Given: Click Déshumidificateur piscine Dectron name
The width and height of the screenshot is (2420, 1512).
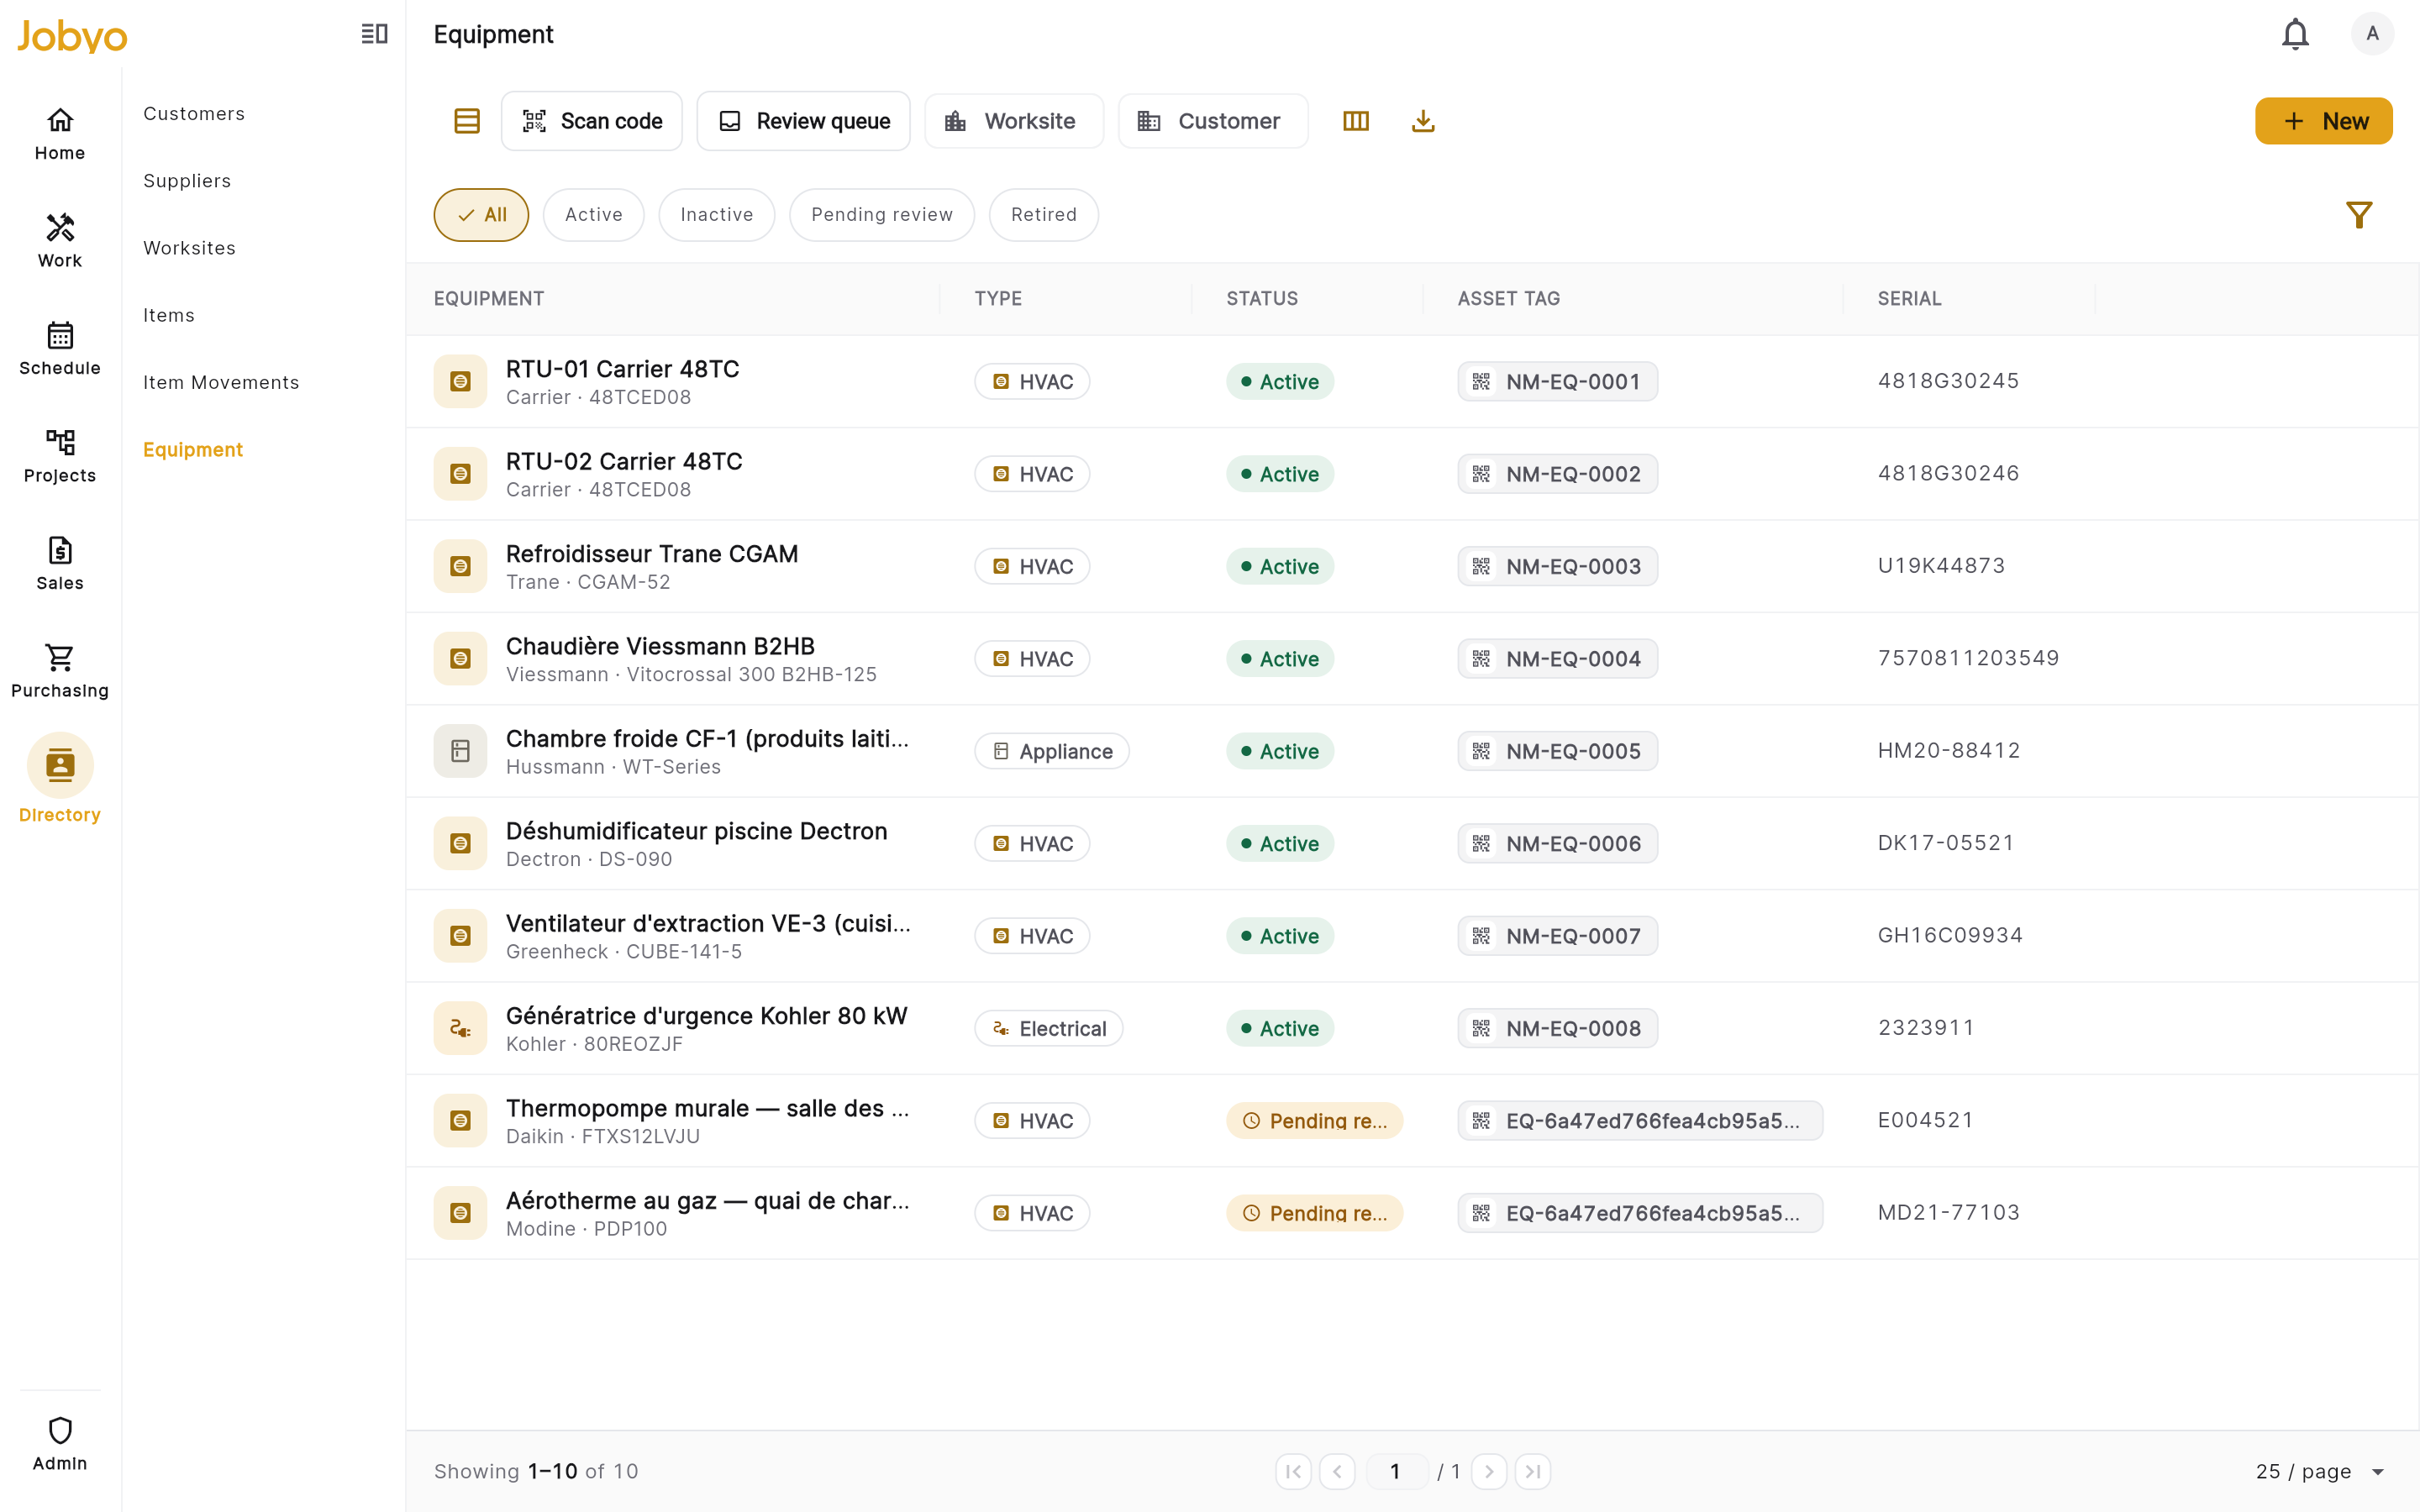Looking at the screenshot, I should [x=697, y=831].
